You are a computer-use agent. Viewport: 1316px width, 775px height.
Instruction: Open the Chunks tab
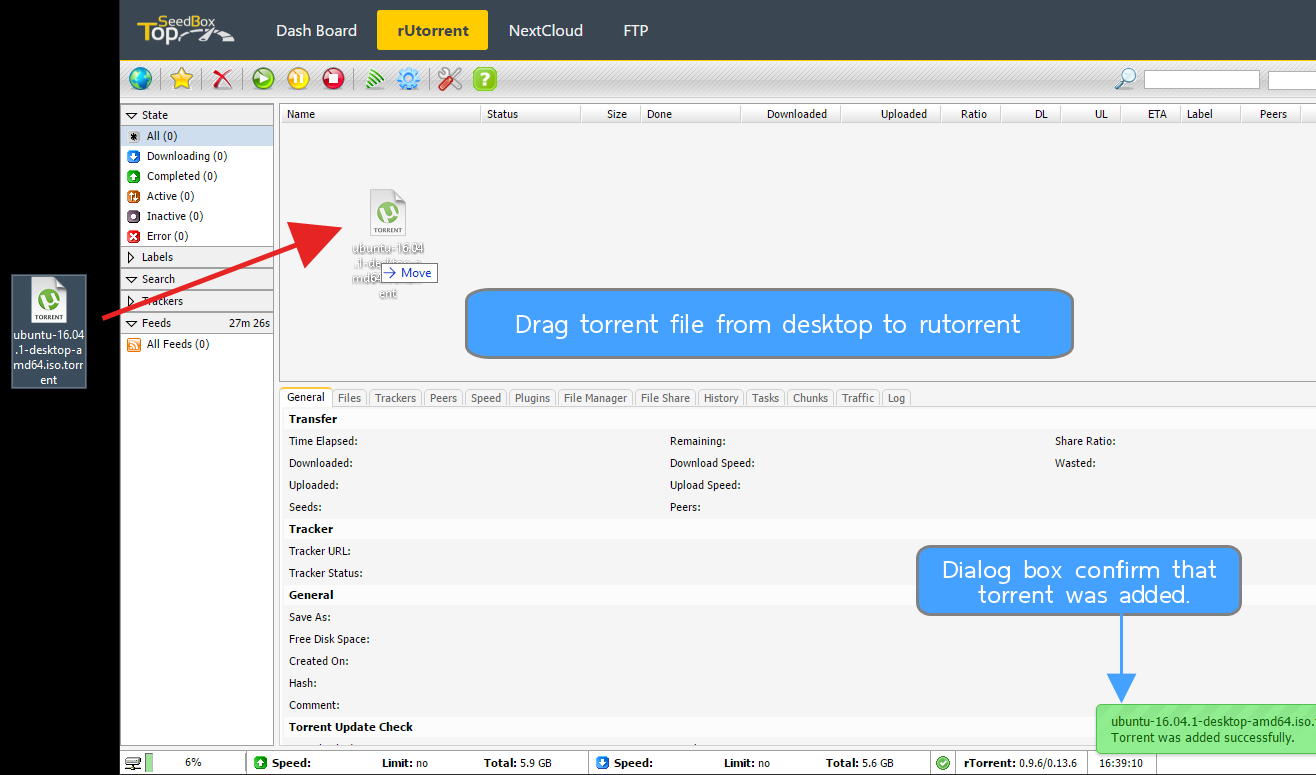coord(810,398)
